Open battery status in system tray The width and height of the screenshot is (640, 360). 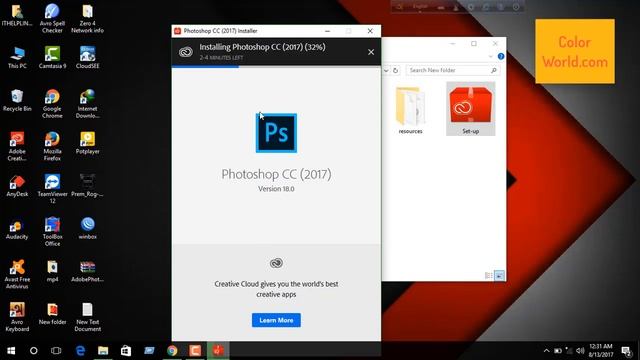point(558,351)
